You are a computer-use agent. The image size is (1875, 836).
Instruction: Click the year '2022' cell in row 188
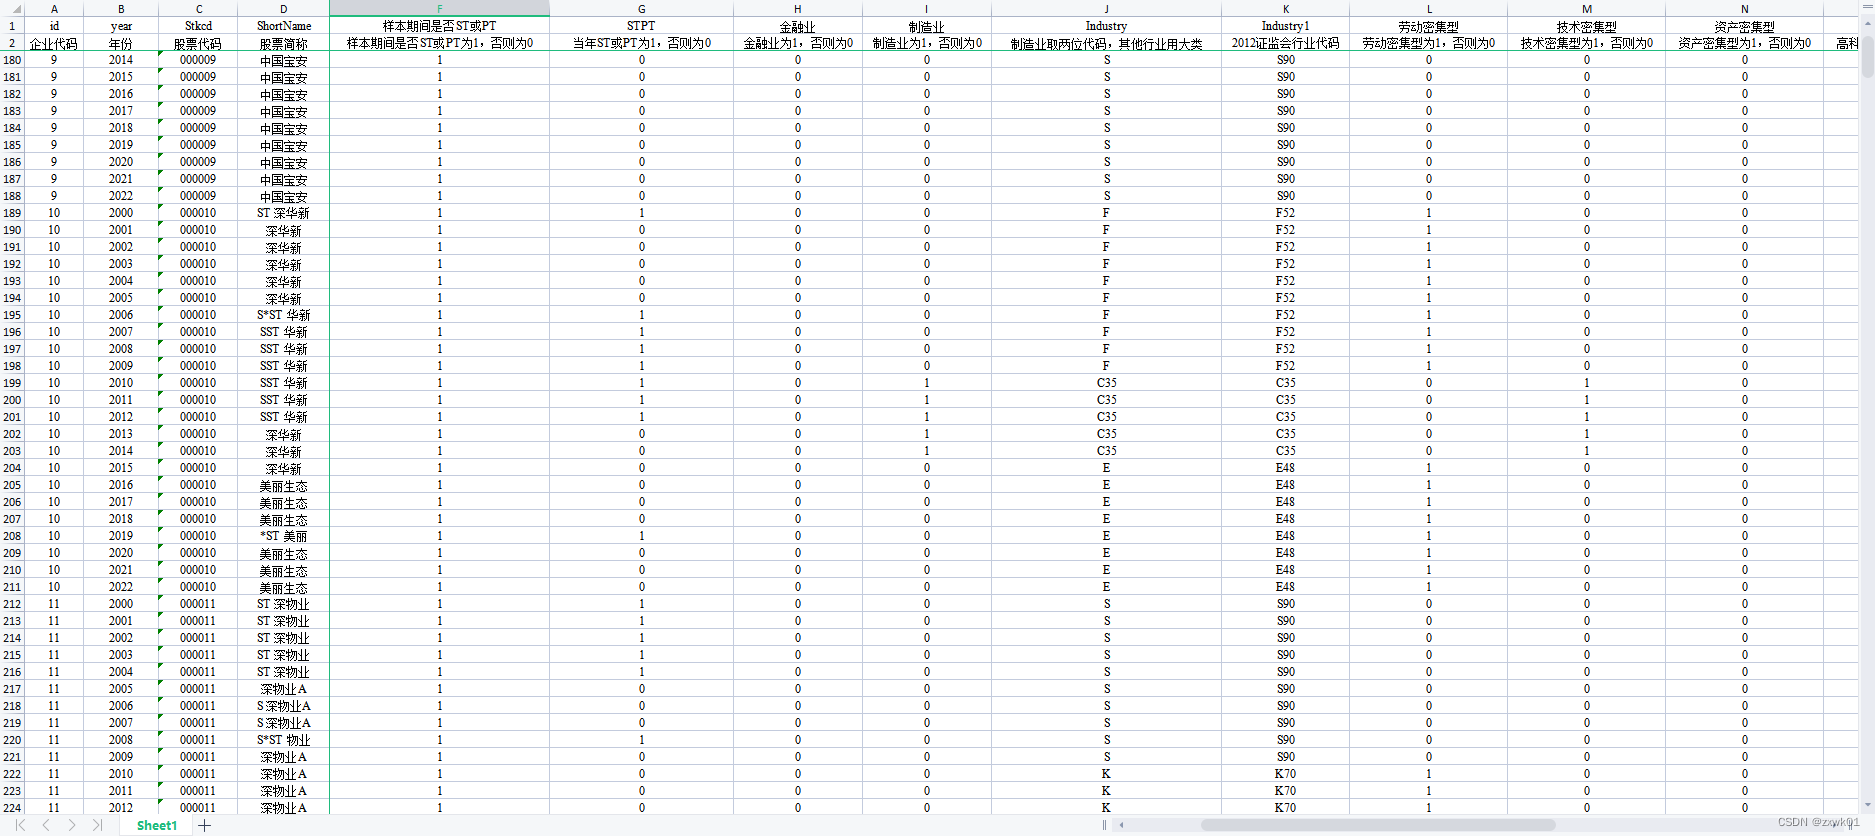(x=121, y=196)
